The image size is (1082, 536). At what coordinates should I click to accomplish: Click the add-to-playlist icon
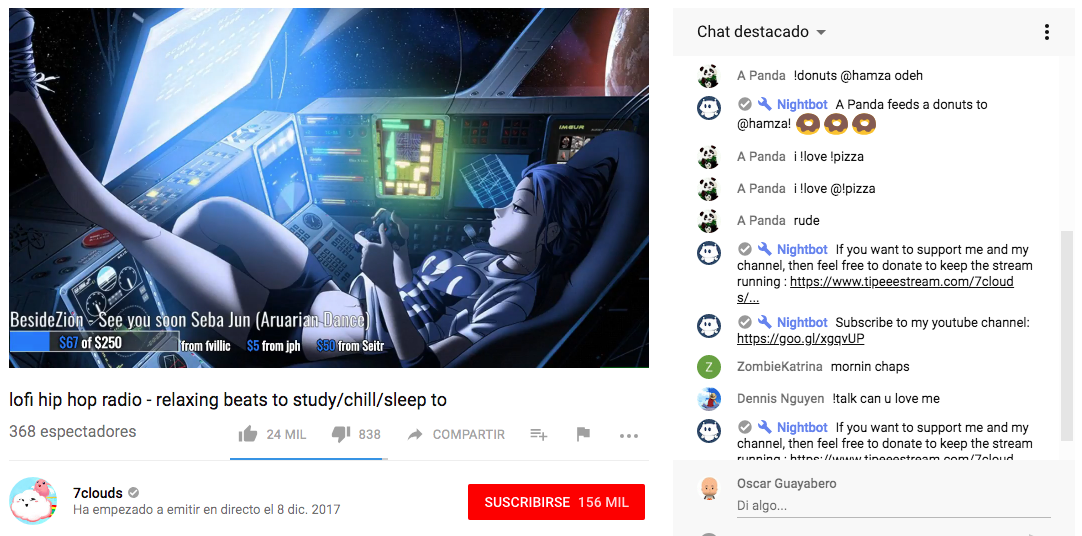539,434
